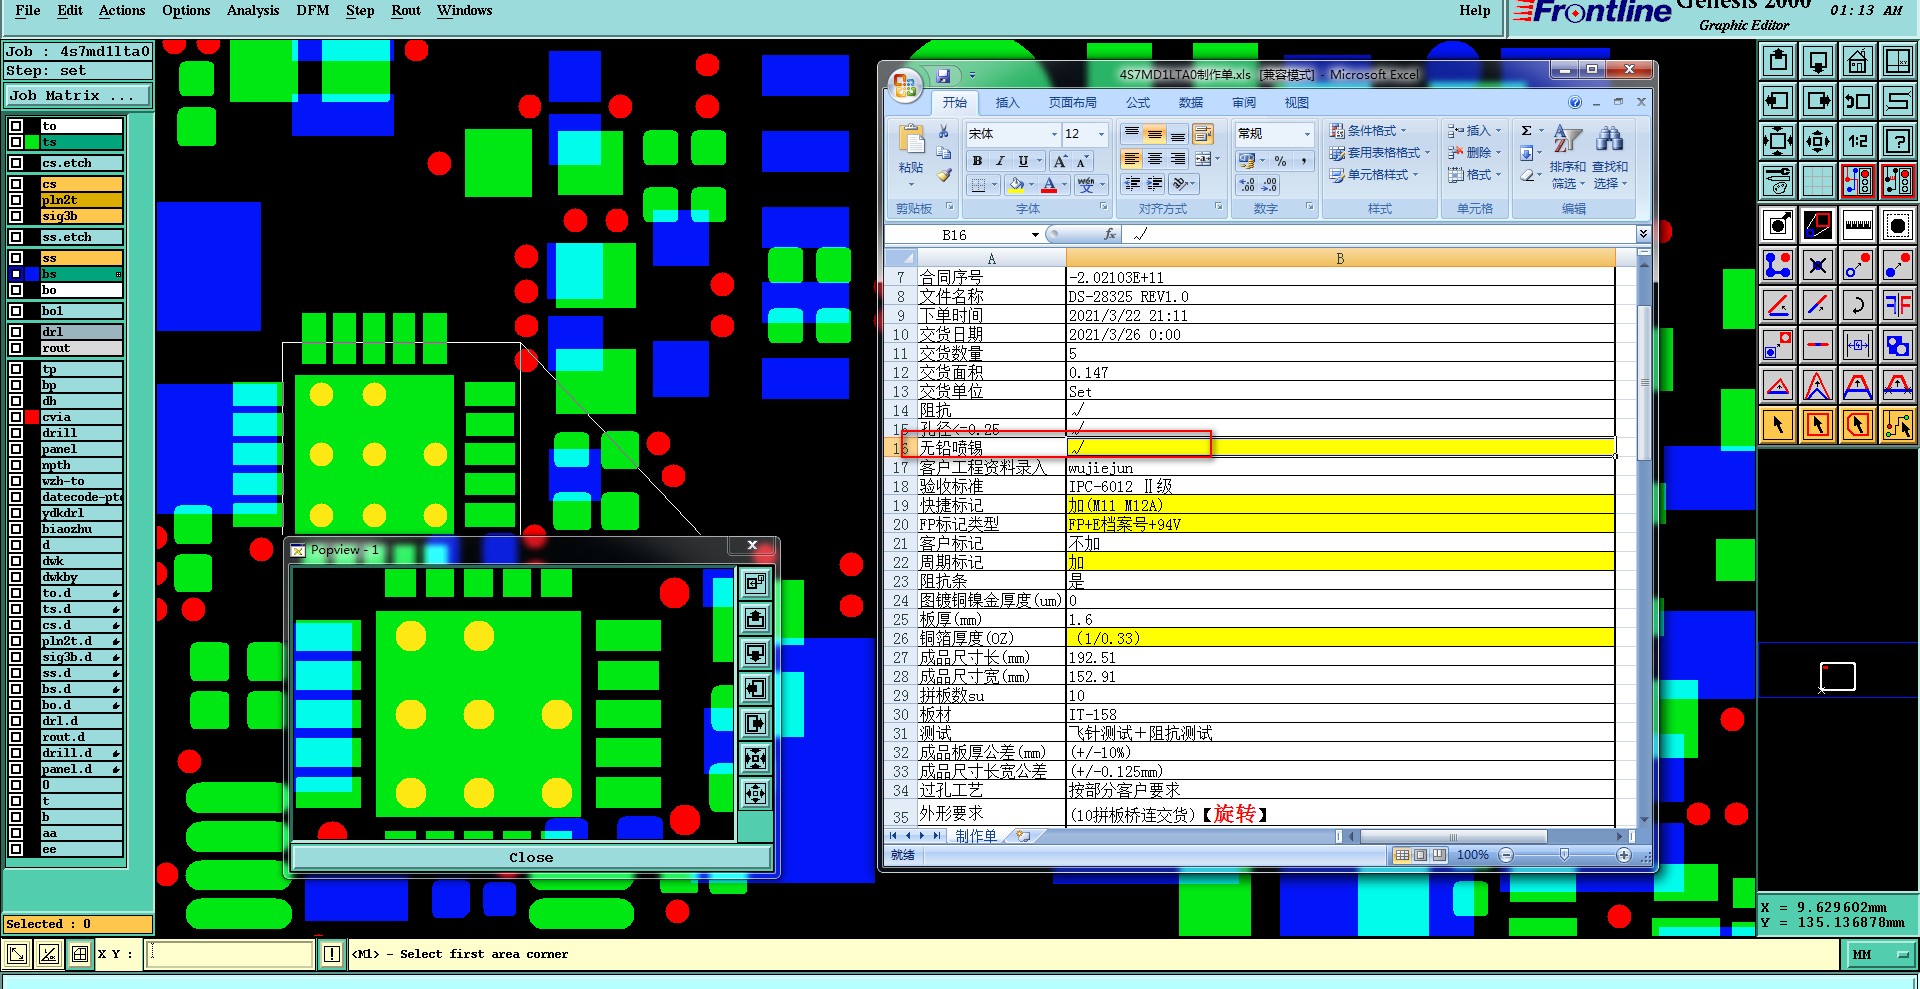Toggle the drl layer checkbox
The height and width of the screenshot is (989, 1920).
(16, 332)
